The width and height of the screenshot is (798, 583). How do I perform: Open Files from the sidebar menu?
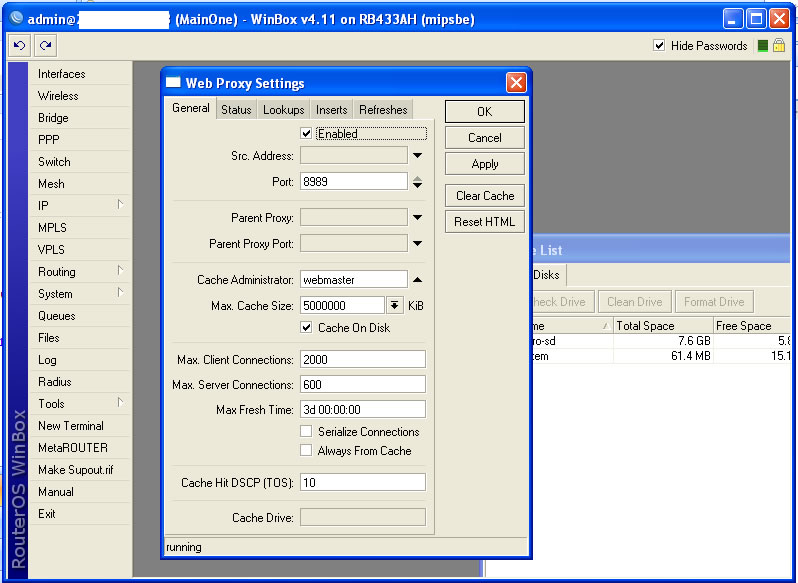click(80, 337)
